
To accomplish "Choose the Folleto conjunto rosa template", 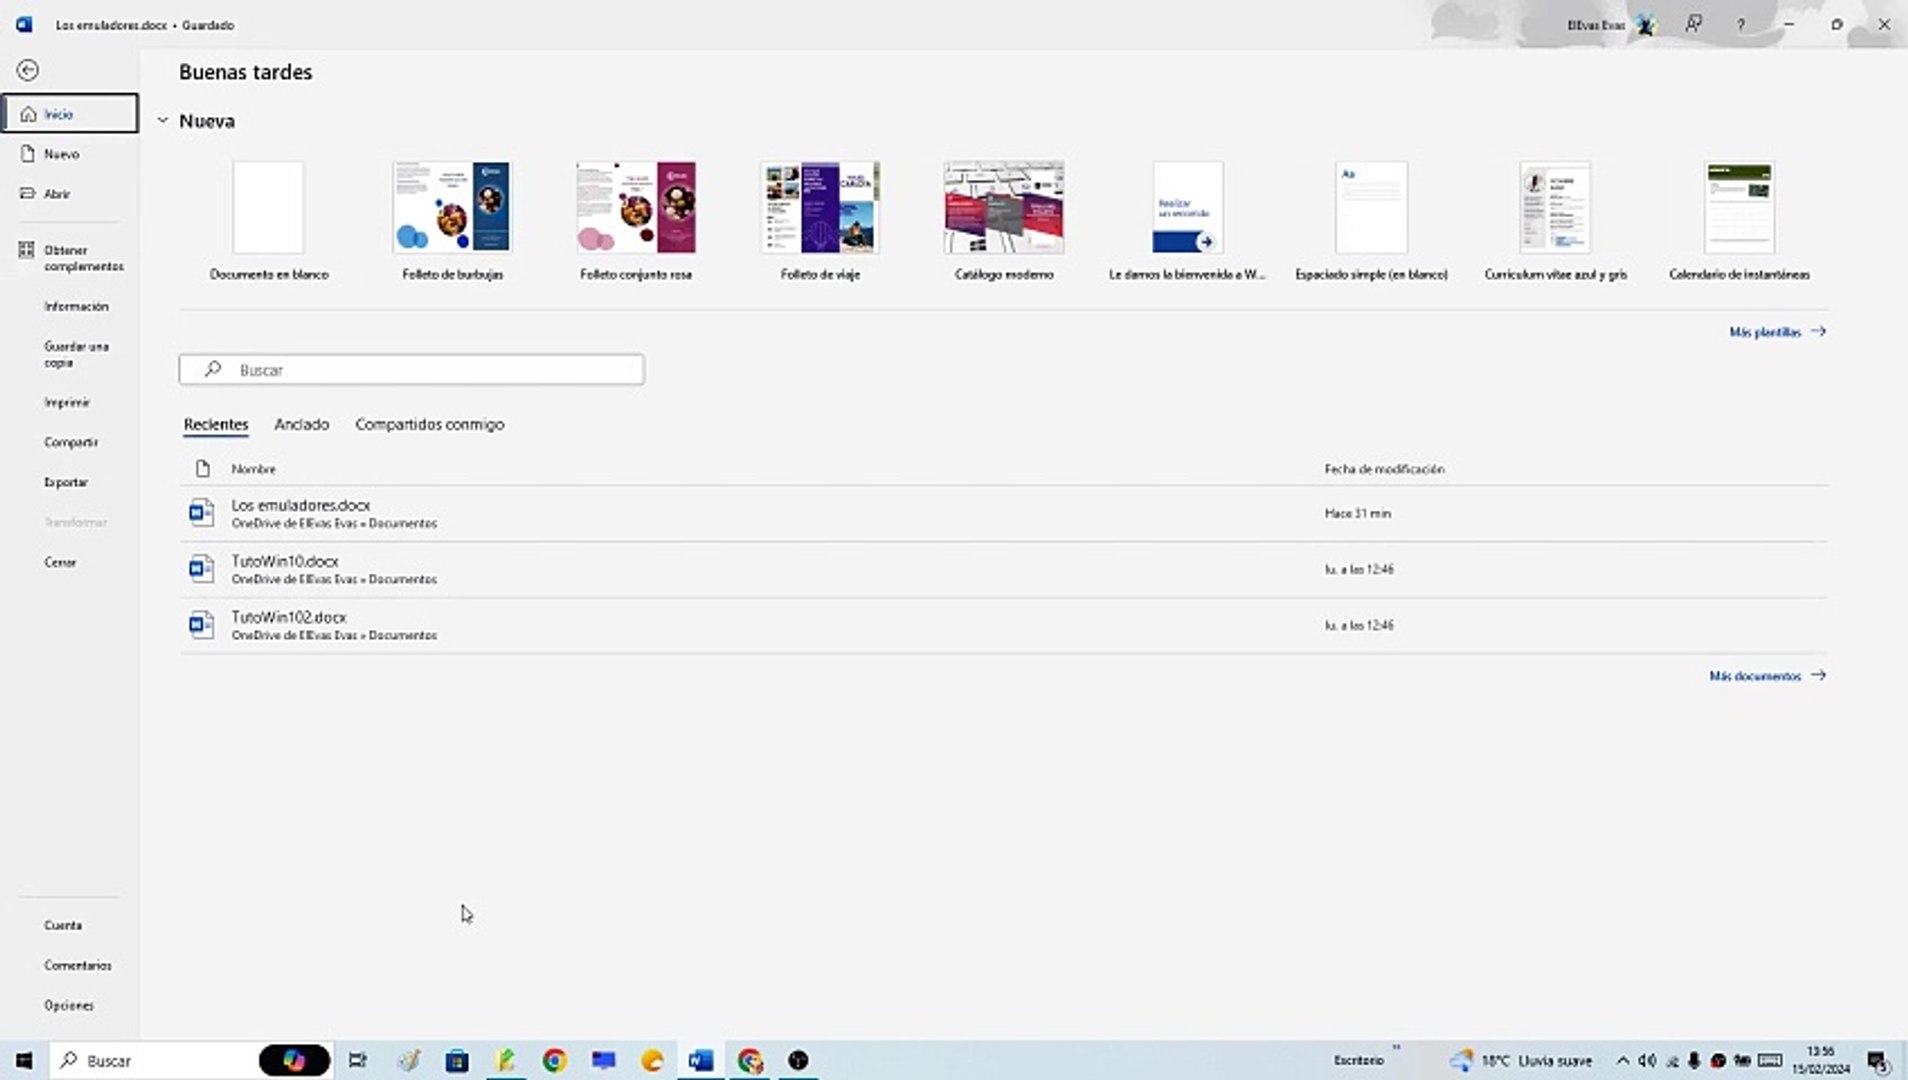I will [636, 221].
